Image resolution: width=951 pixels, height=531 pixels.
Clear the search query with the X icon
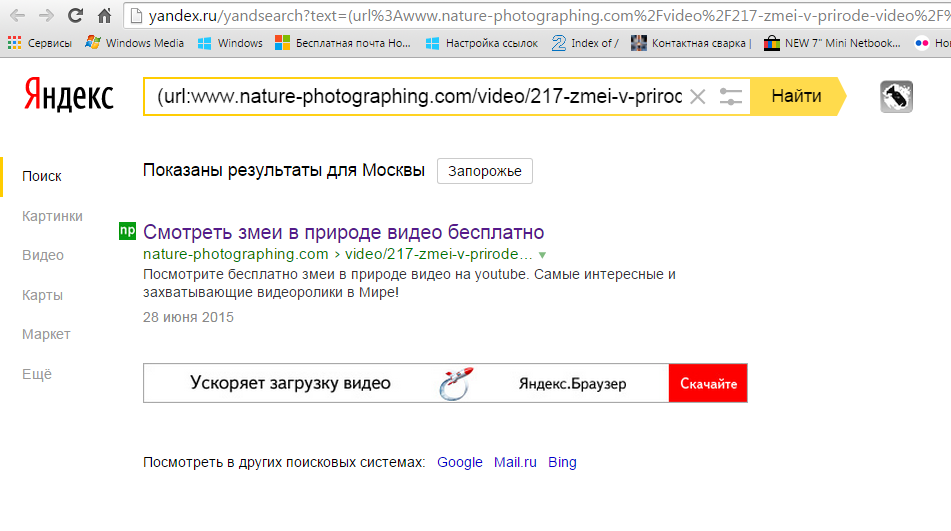(x=697, y=96)
